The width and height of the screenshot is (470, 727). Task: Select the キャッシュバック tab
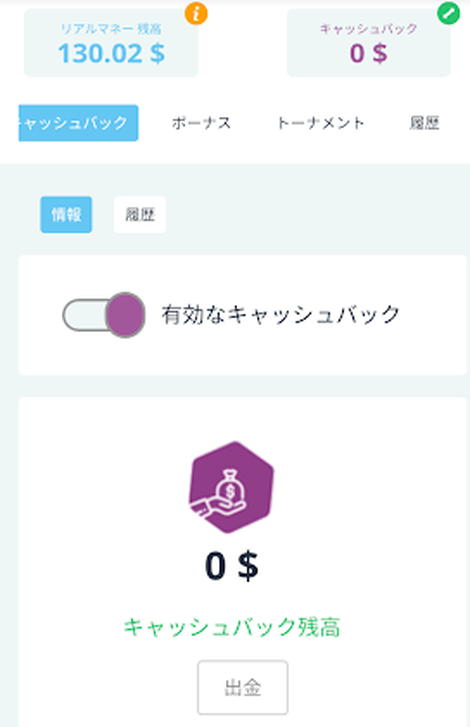coord(78,123)
